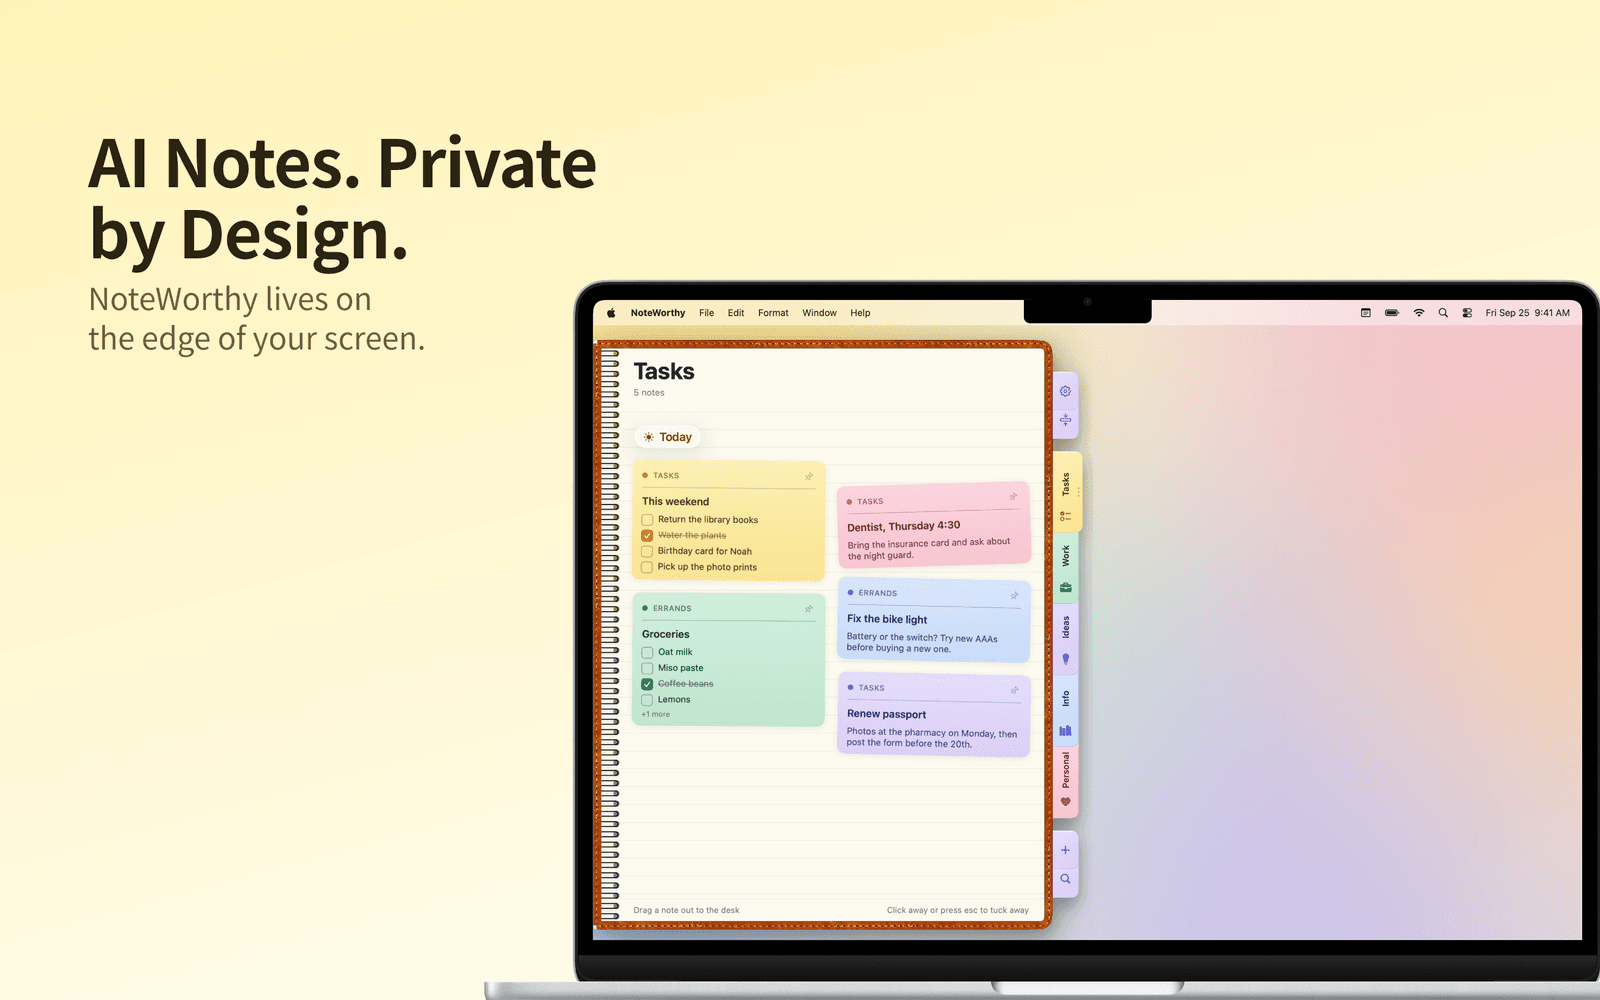Pin the 'Dentist, Thursday 4:30' note
This screenshot has height=1000, width=1600.
pos(1013,496)
